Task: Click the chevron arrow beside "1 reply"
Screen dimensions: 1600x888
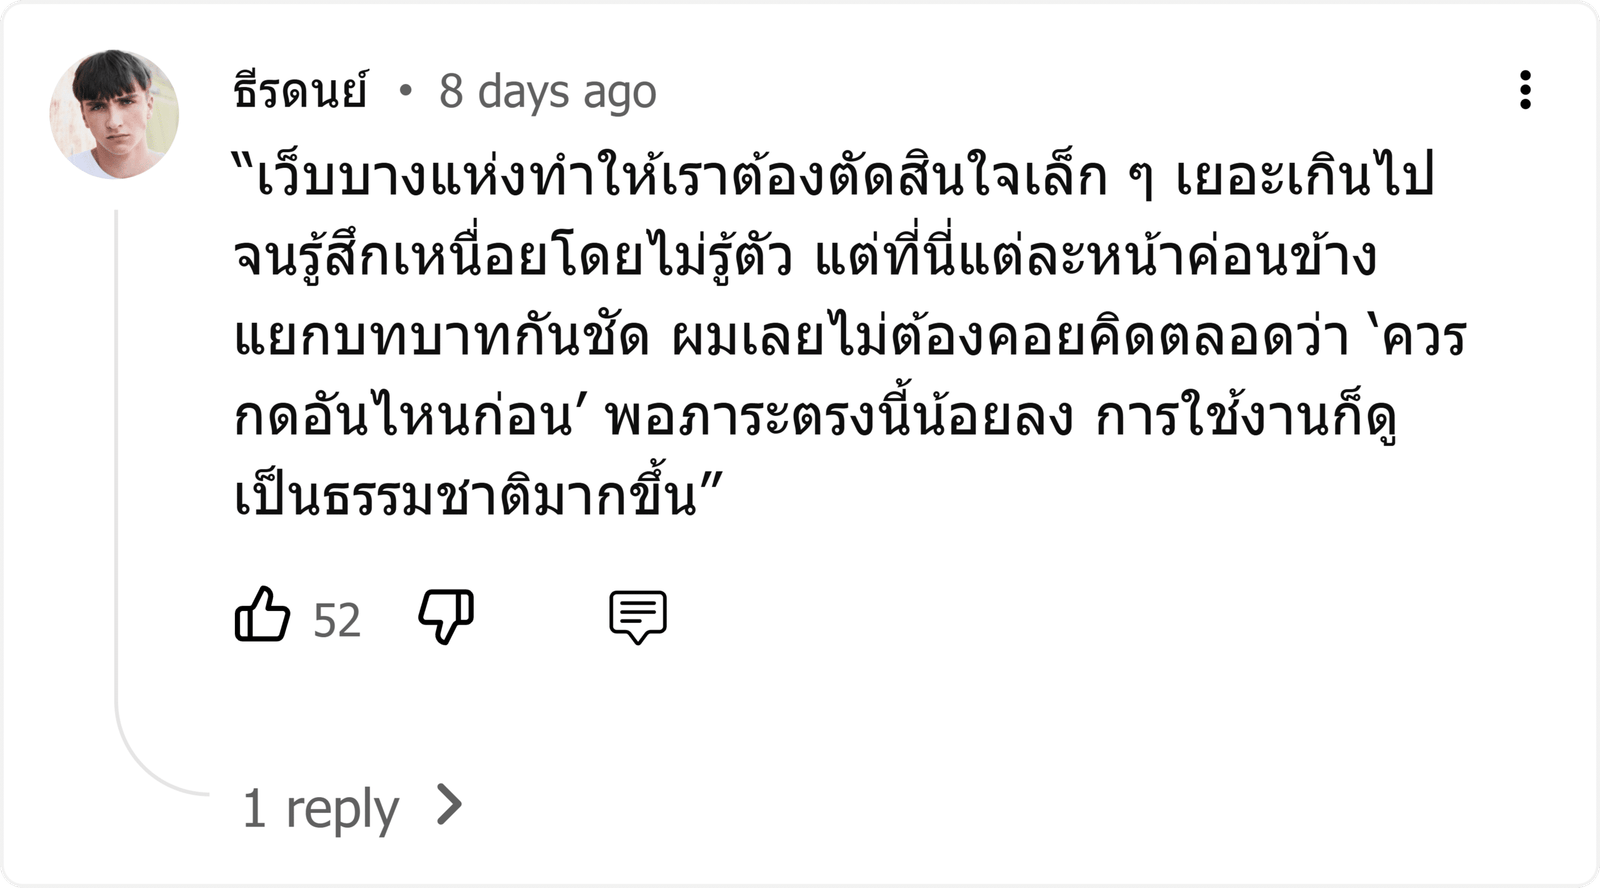Action: point(450,805)
